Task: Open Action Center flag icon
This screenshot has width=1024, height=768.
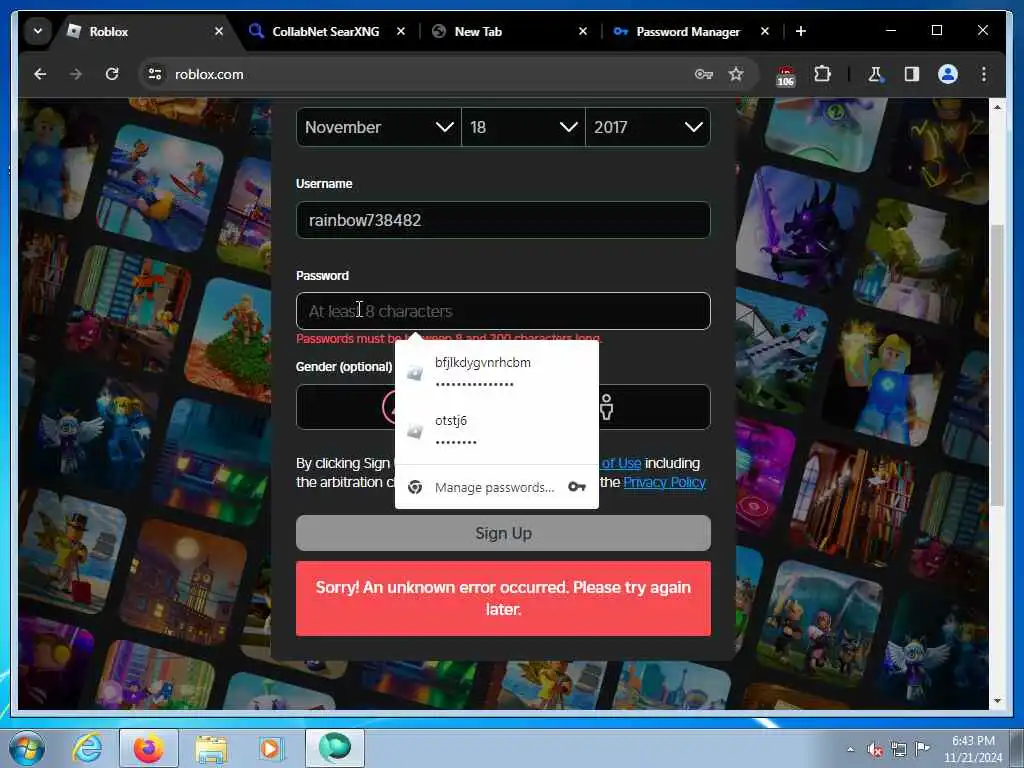Action: [x=922, y=748]
